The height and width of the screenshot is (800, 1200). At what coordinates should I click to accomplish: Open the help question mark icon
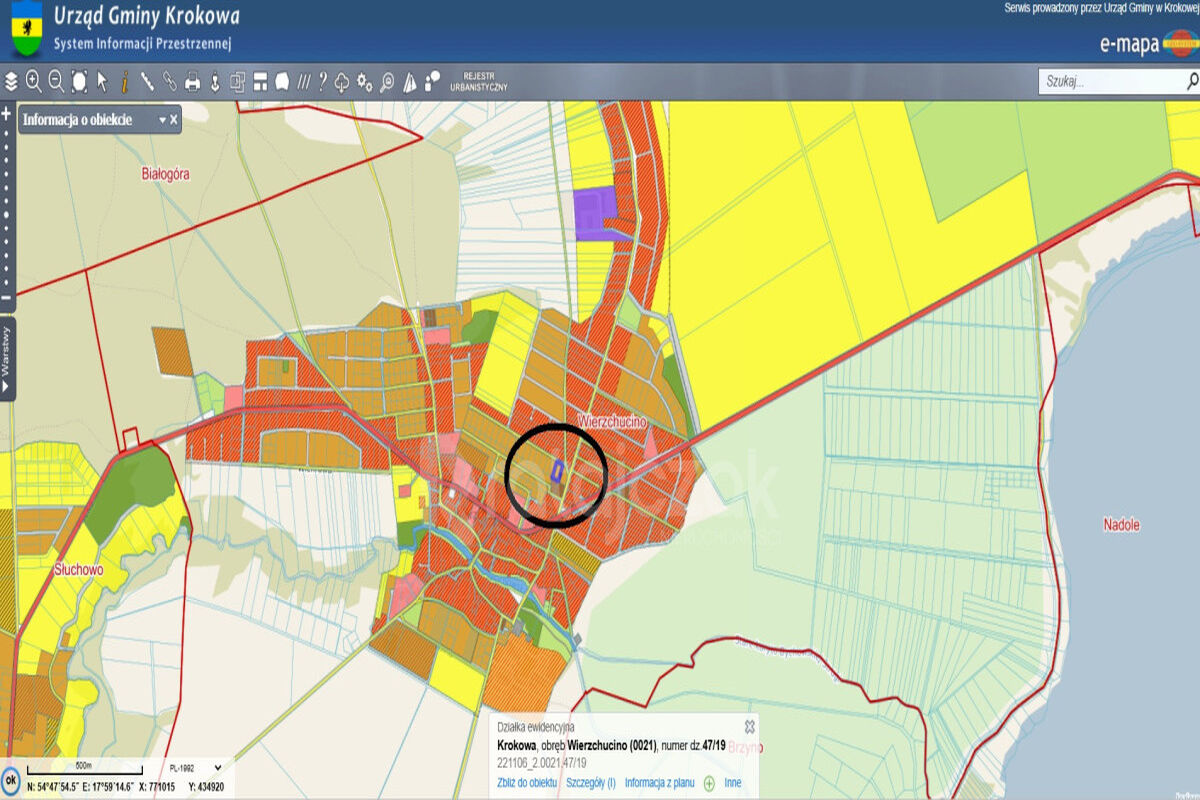[x=322, y=81]
